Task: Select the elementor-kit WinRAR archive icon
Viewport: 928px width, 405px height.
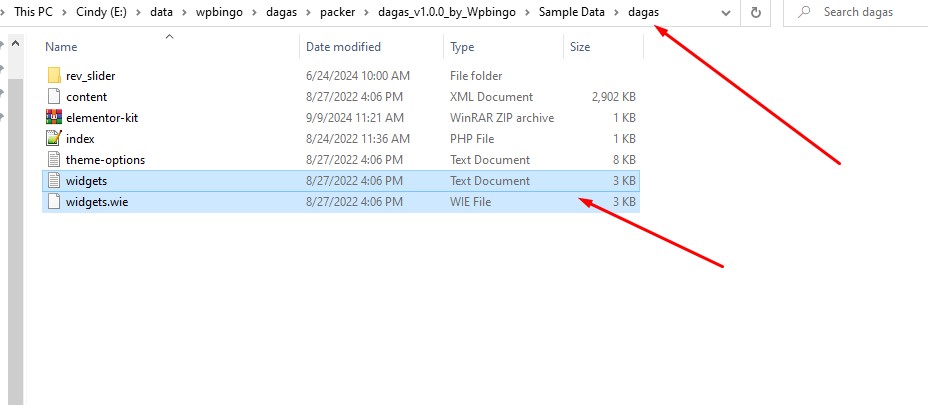Action: pos(54,118)
